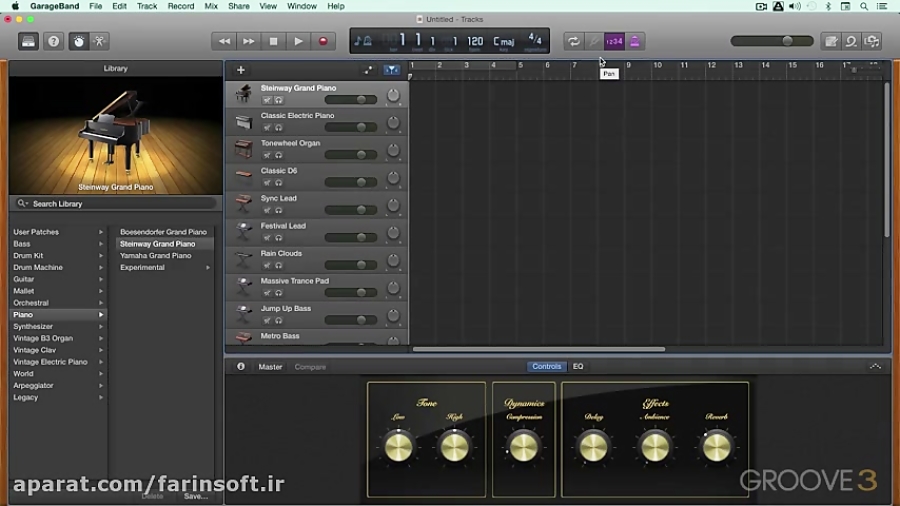Viewport: 900px width, 506px height.
Task: Open the Smart Controls info inspector button
Action: (240, 367)
